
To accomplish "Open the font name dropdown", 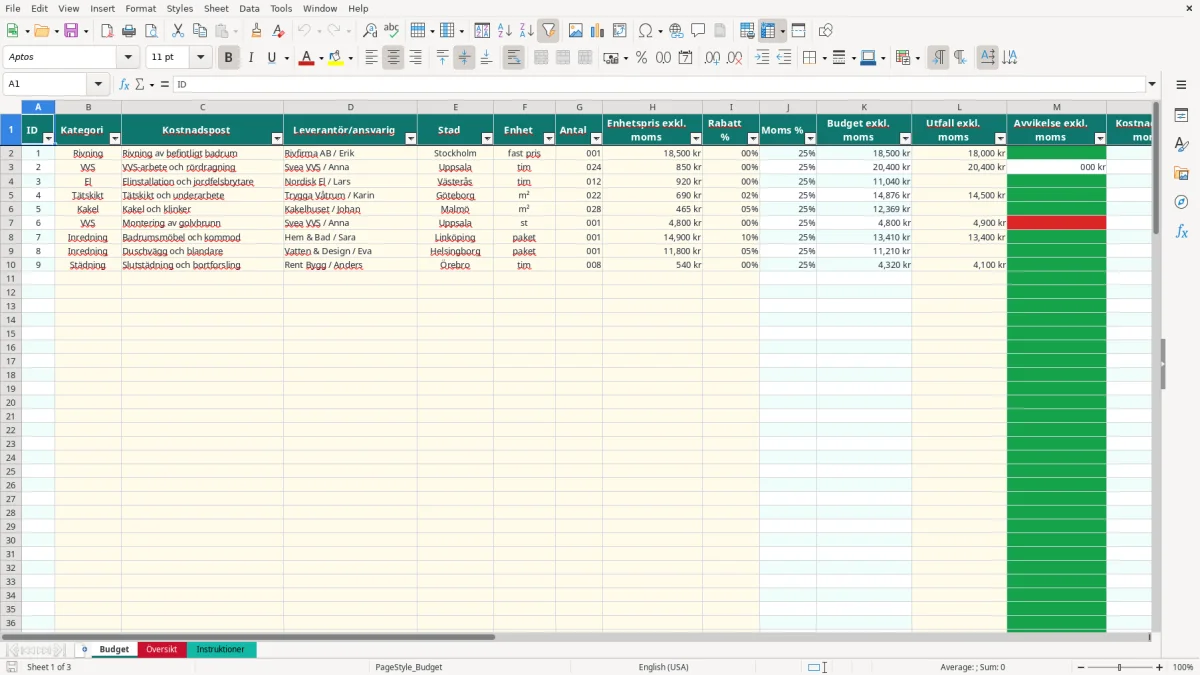I will coord(127,58).
